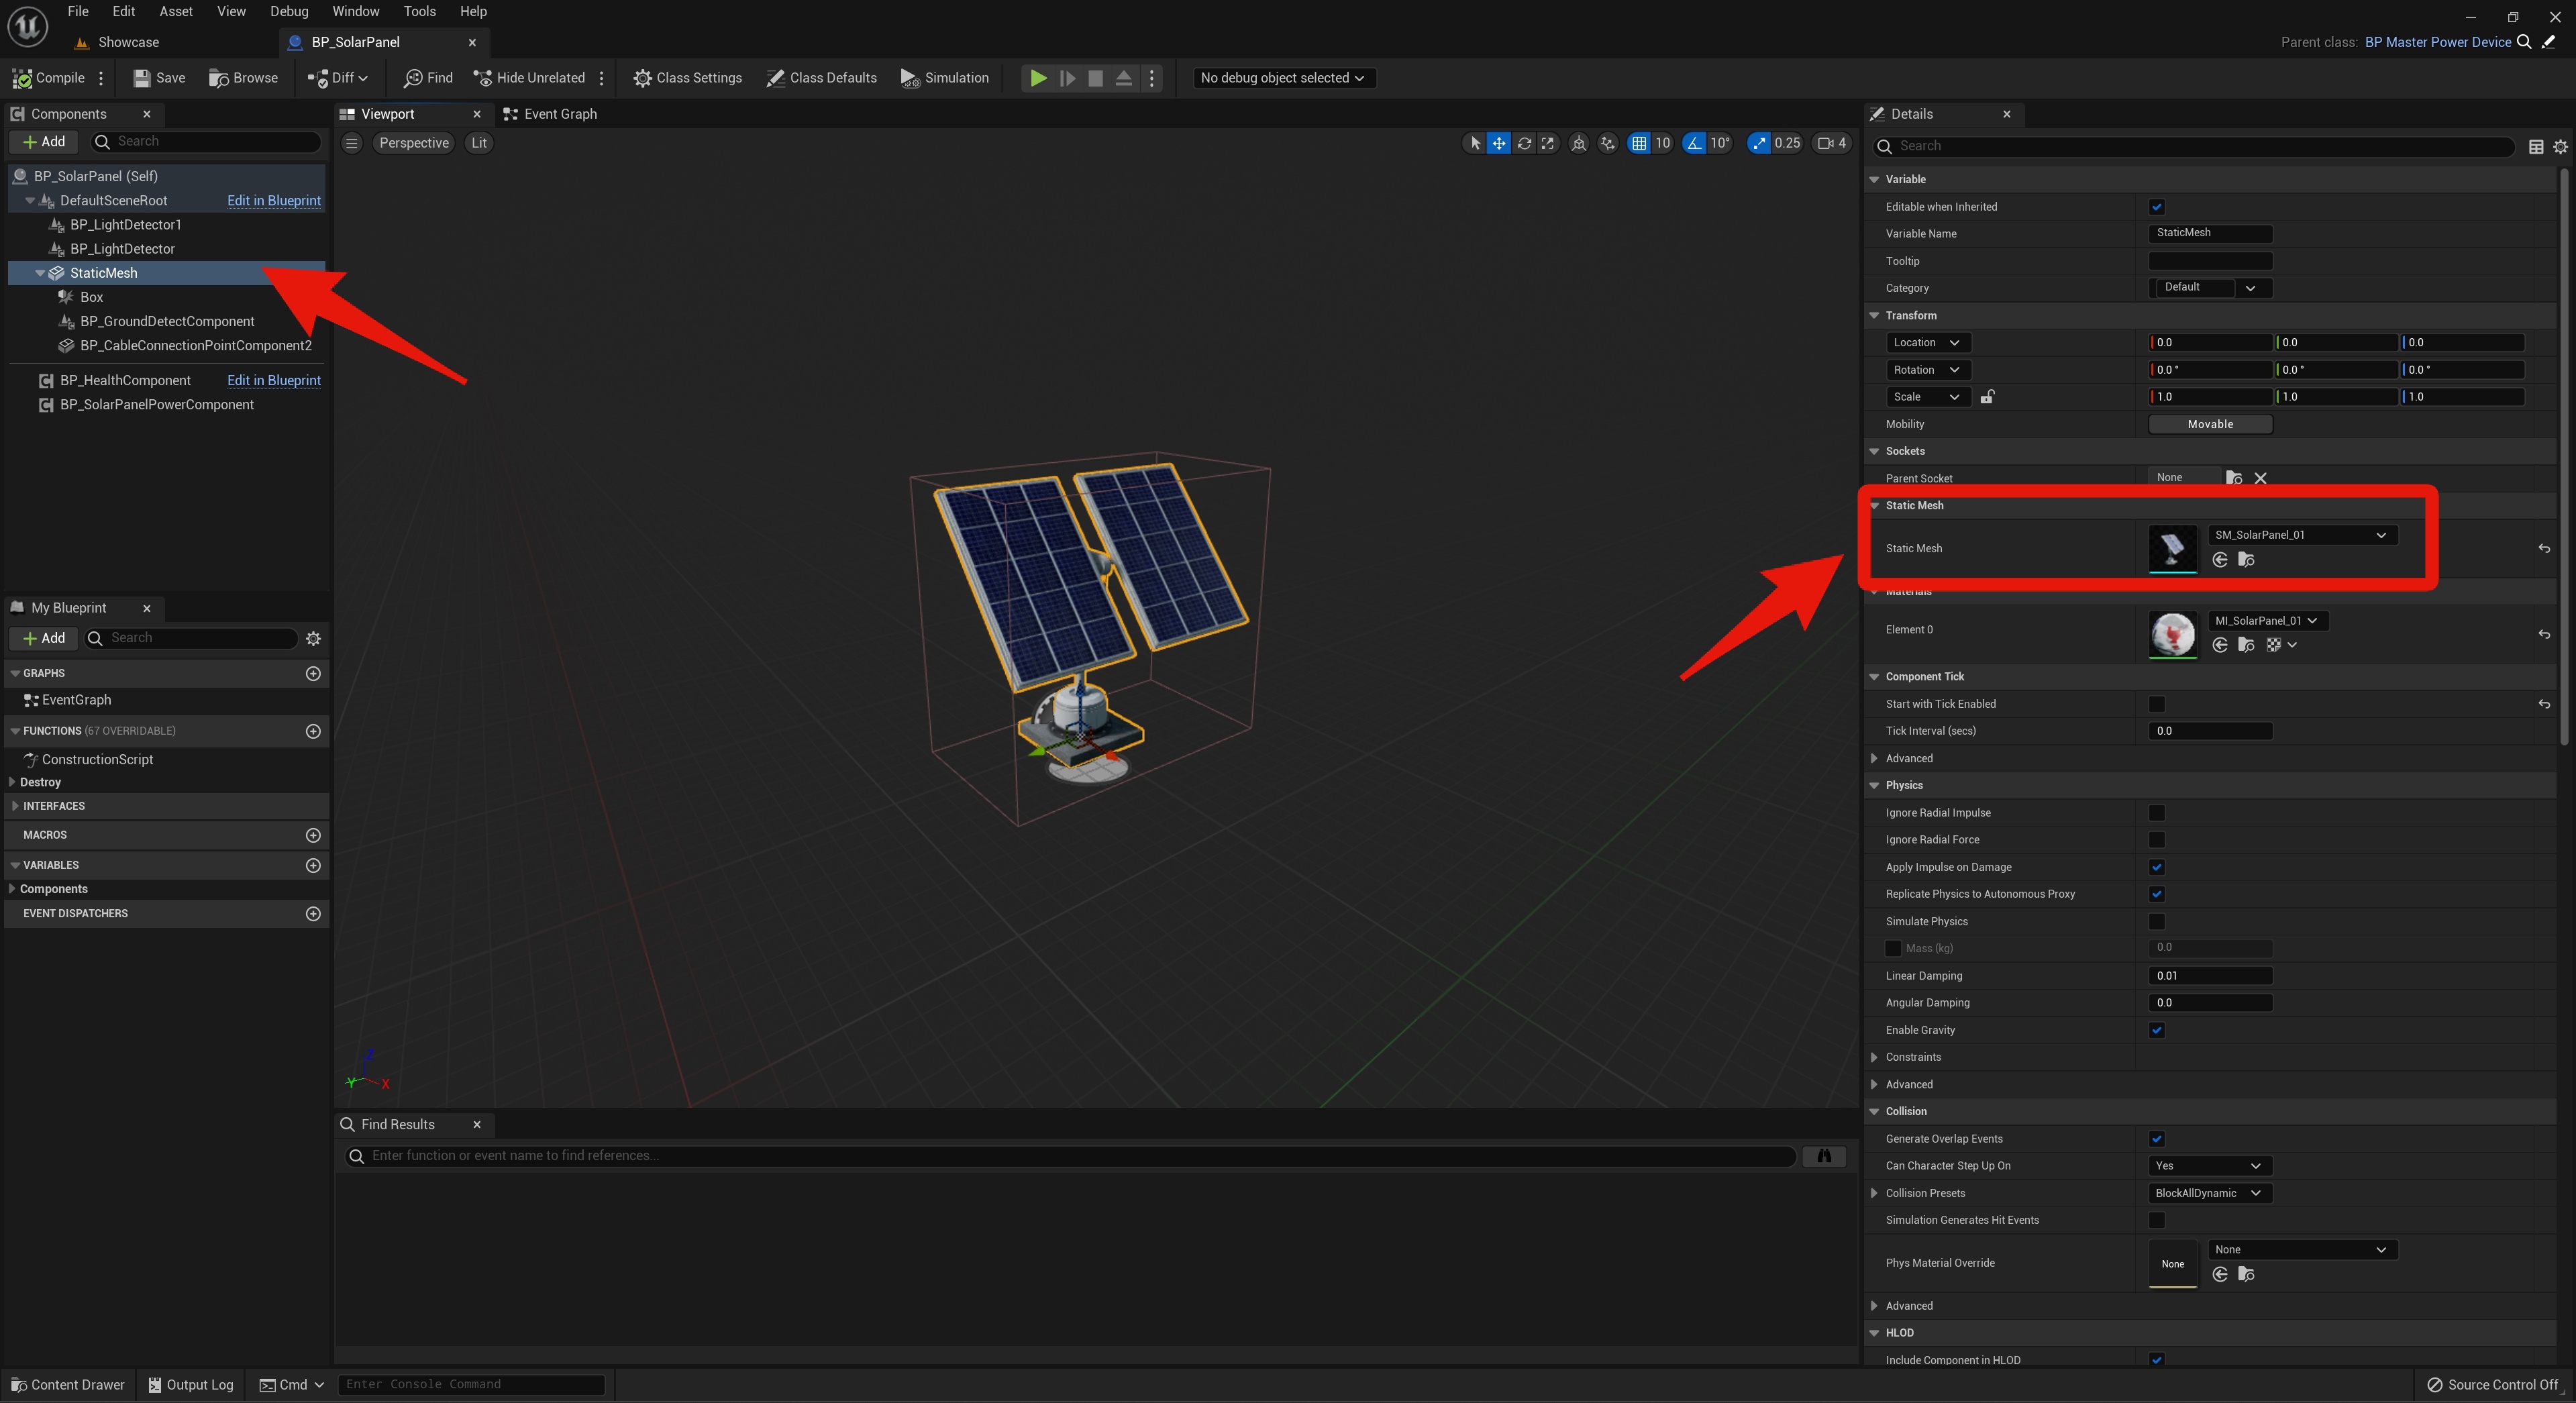Collapse the Physics section
Viewport: 2576px width, 1403px height.
click(1874, 785)
